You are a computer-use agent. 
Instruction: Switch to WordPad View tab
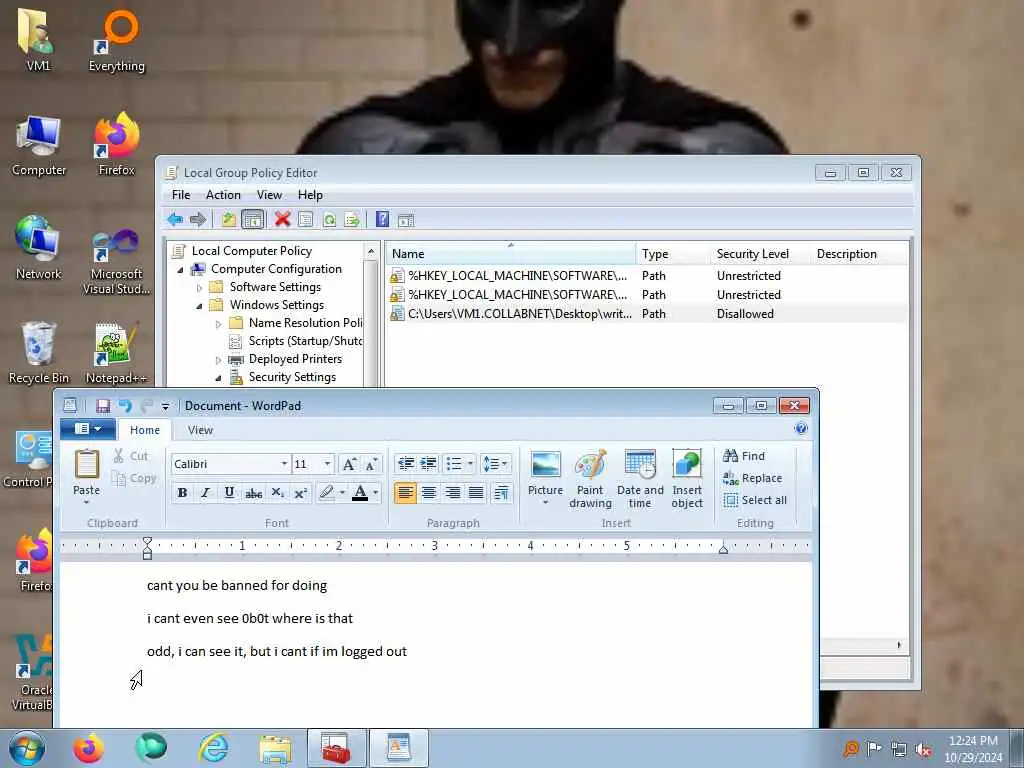pyautogui.click(x=200, y=430)
